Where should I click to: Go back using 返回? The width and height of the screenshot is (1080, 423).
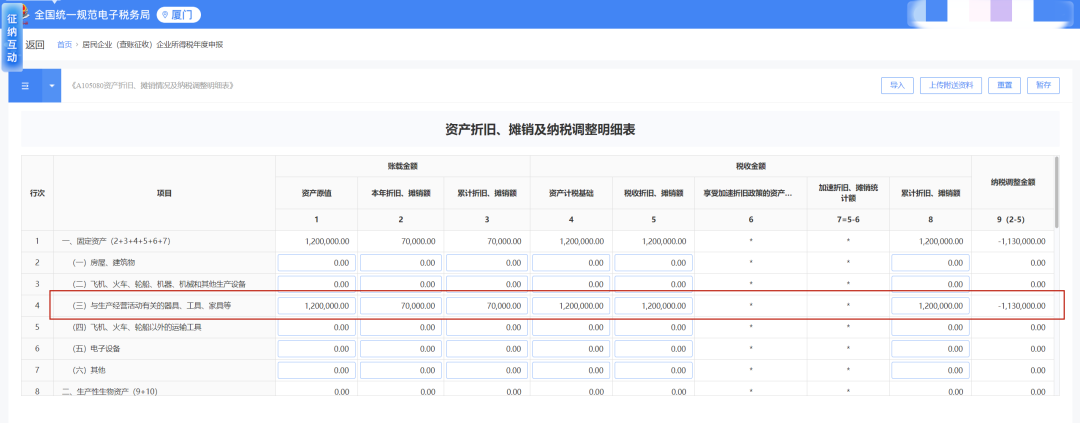pos(35,45)
